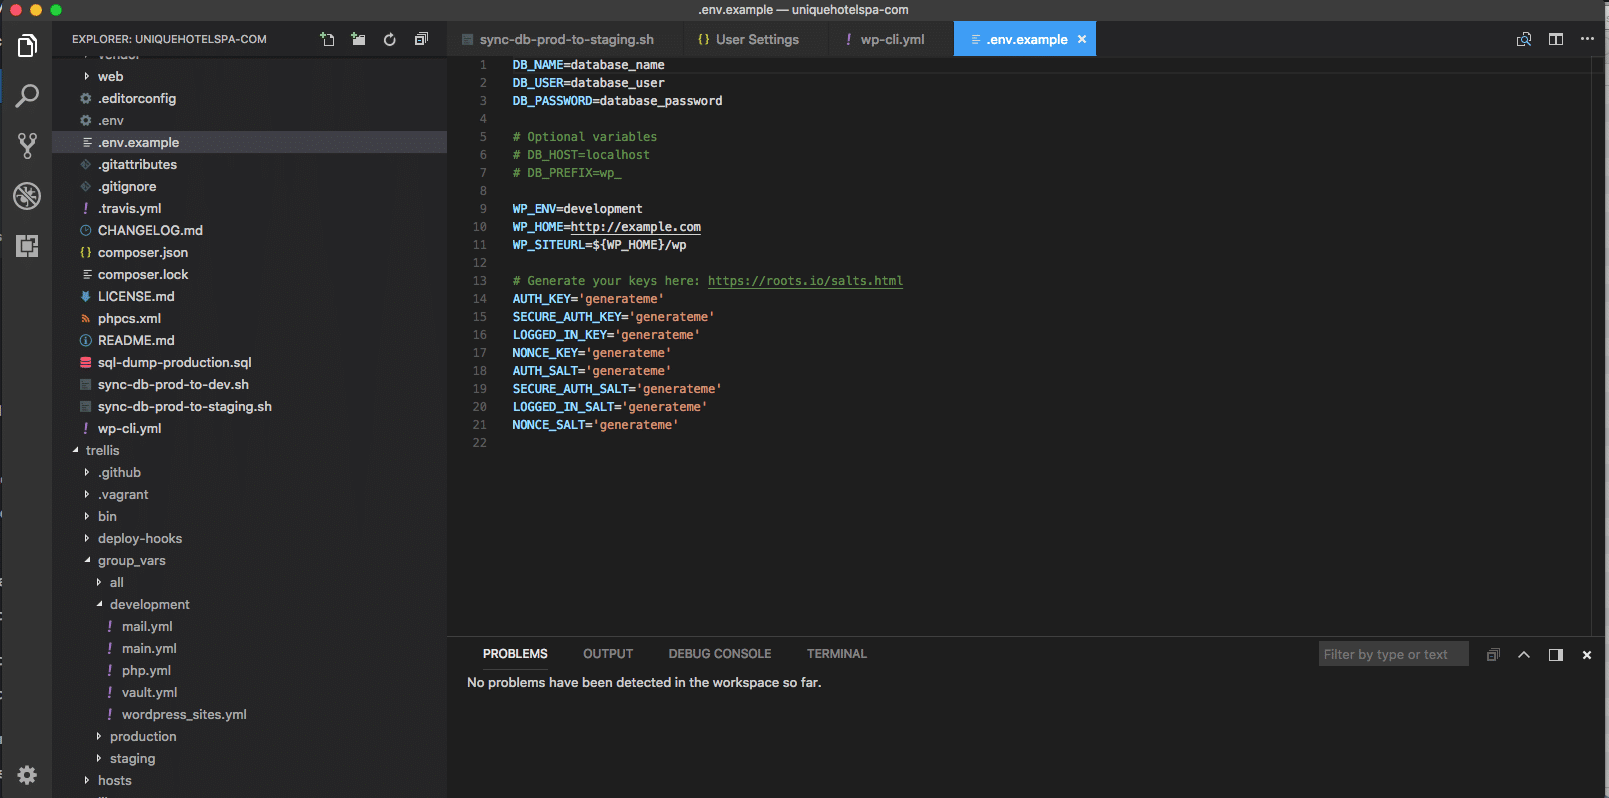This screenshot has width=1609, height=798.
Task: Expand the deploy-hooks folder
Action: 250,538
